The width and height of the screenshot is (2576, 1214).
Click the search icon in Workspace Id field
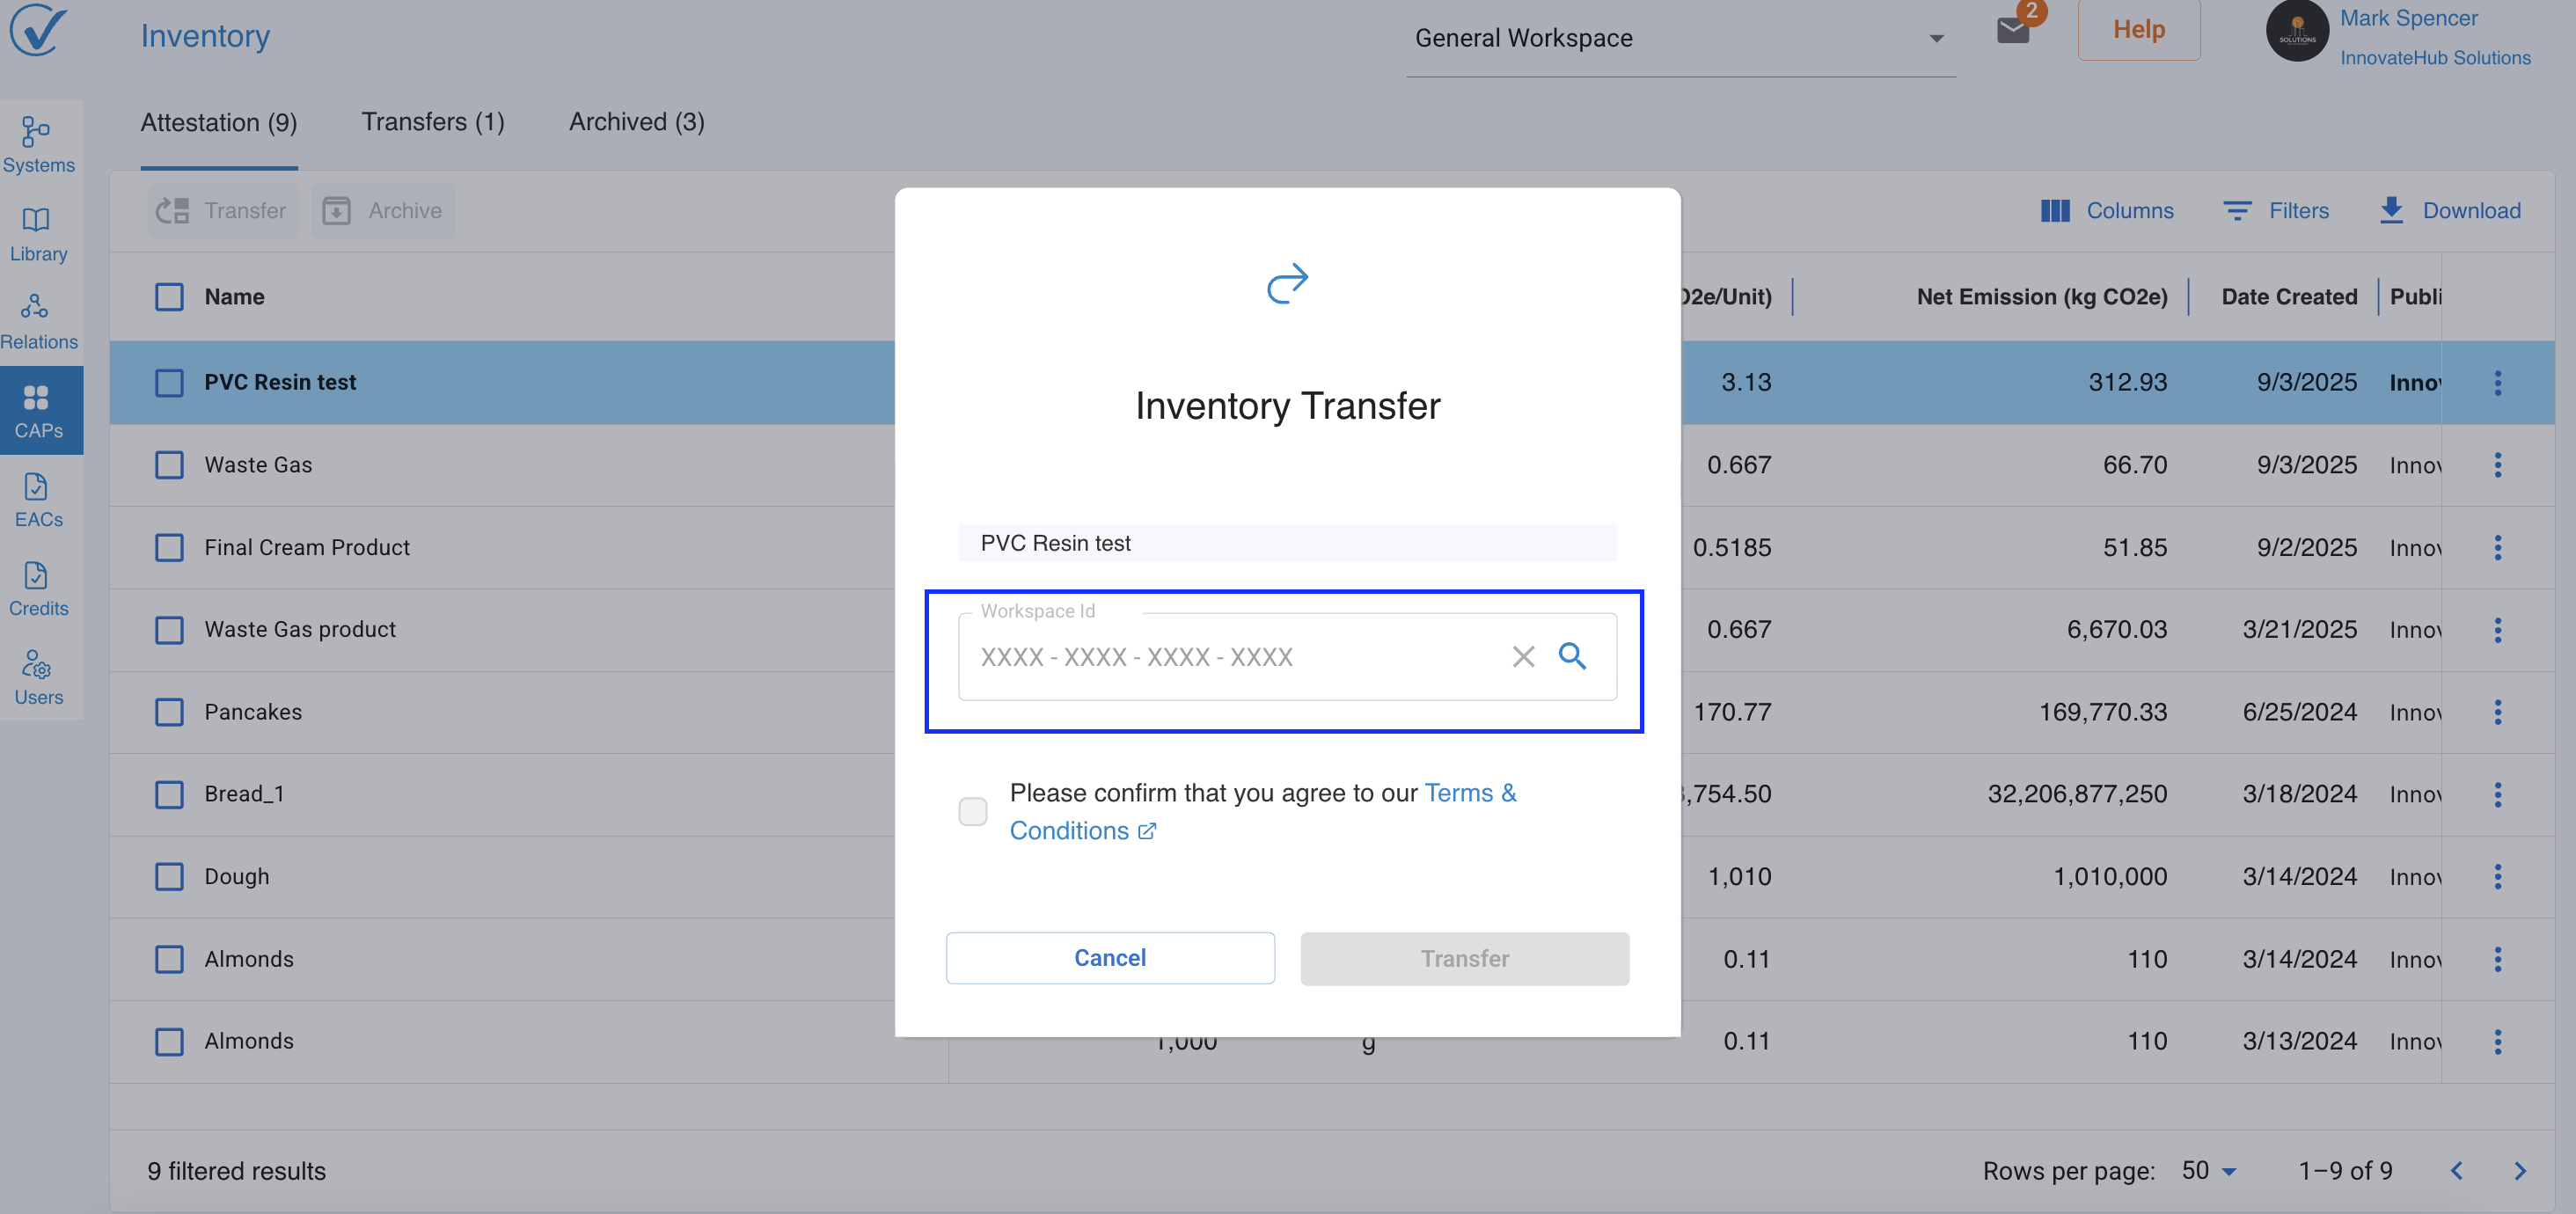[1572, 656]
